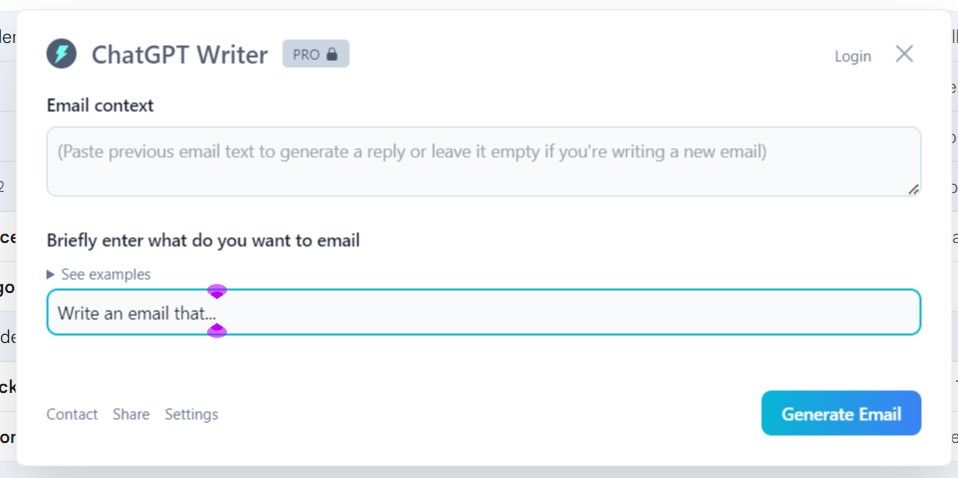Click the 'ChatGPT Writer' title text
The width and height of the screenshot is (958, 478).
click(179, 55)
